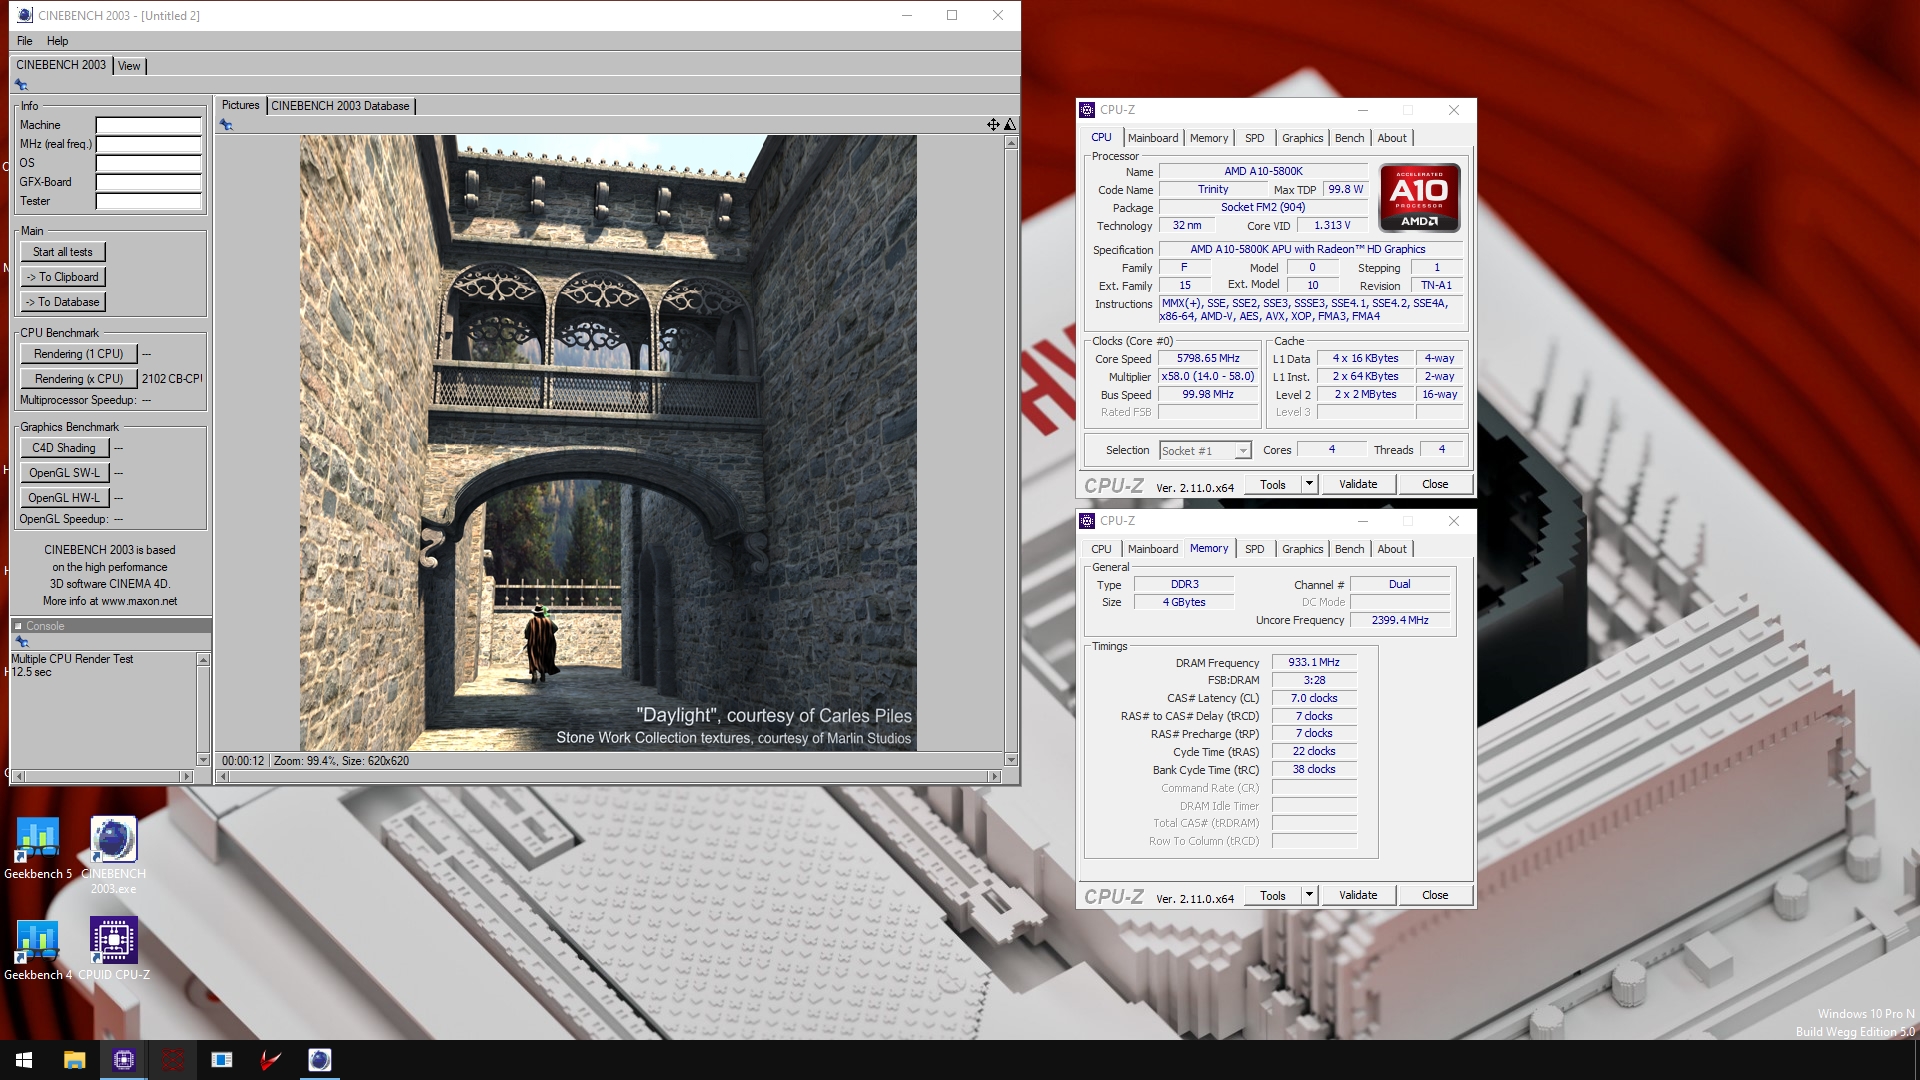Run the OpenGL SW-L test
Image resolution: width=1920 pixels, height=1080 pixels.
64,473
